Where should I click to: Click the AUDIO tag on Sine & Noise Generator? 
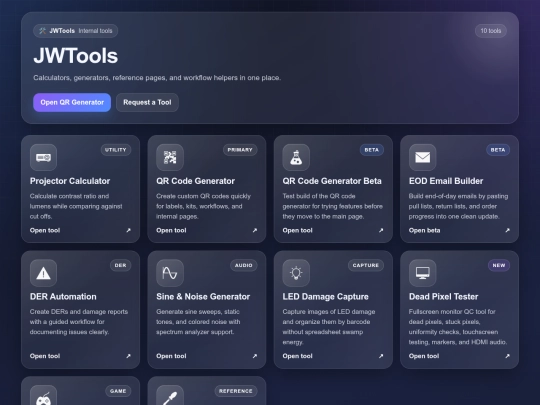[243, 265]
